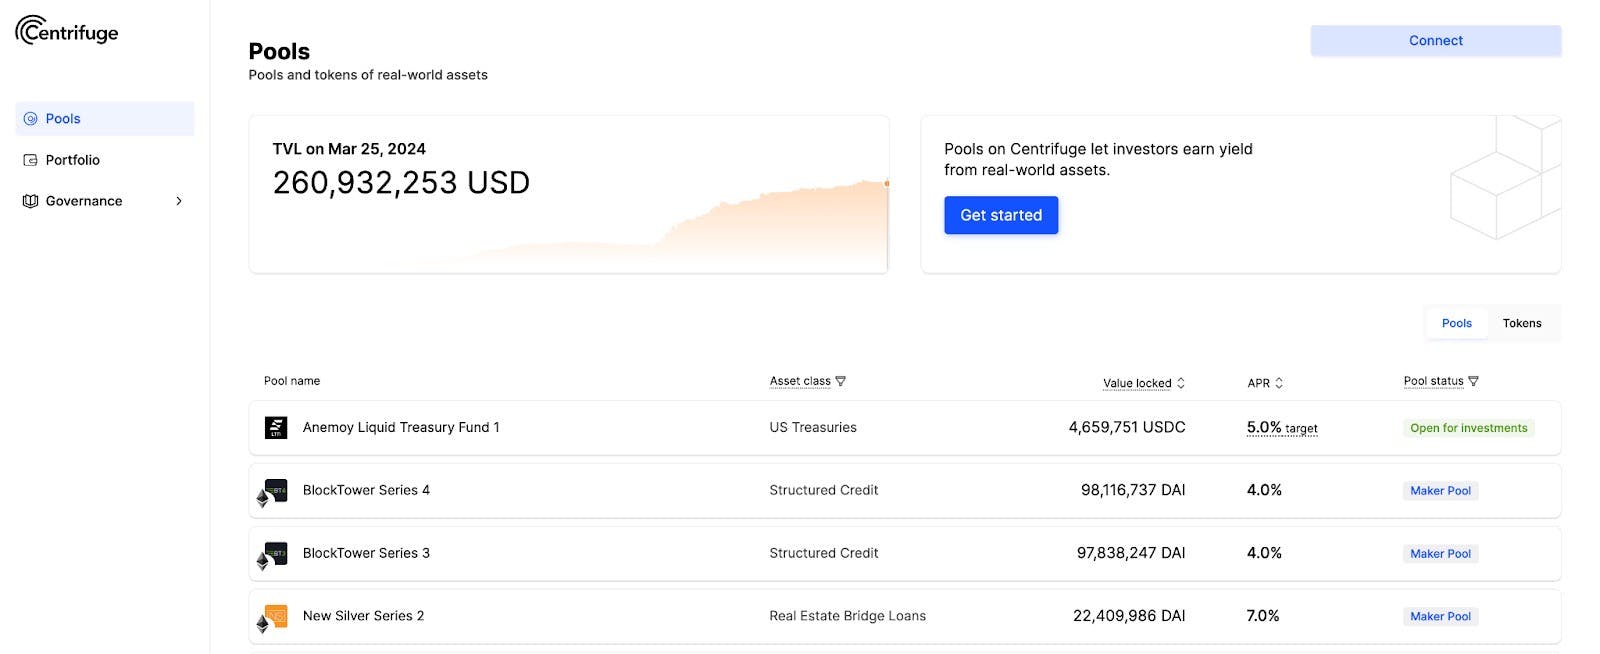Screen dimensions: 1600x654
Task: Expand the Governance submenu chevron
Action: [179, 201]
